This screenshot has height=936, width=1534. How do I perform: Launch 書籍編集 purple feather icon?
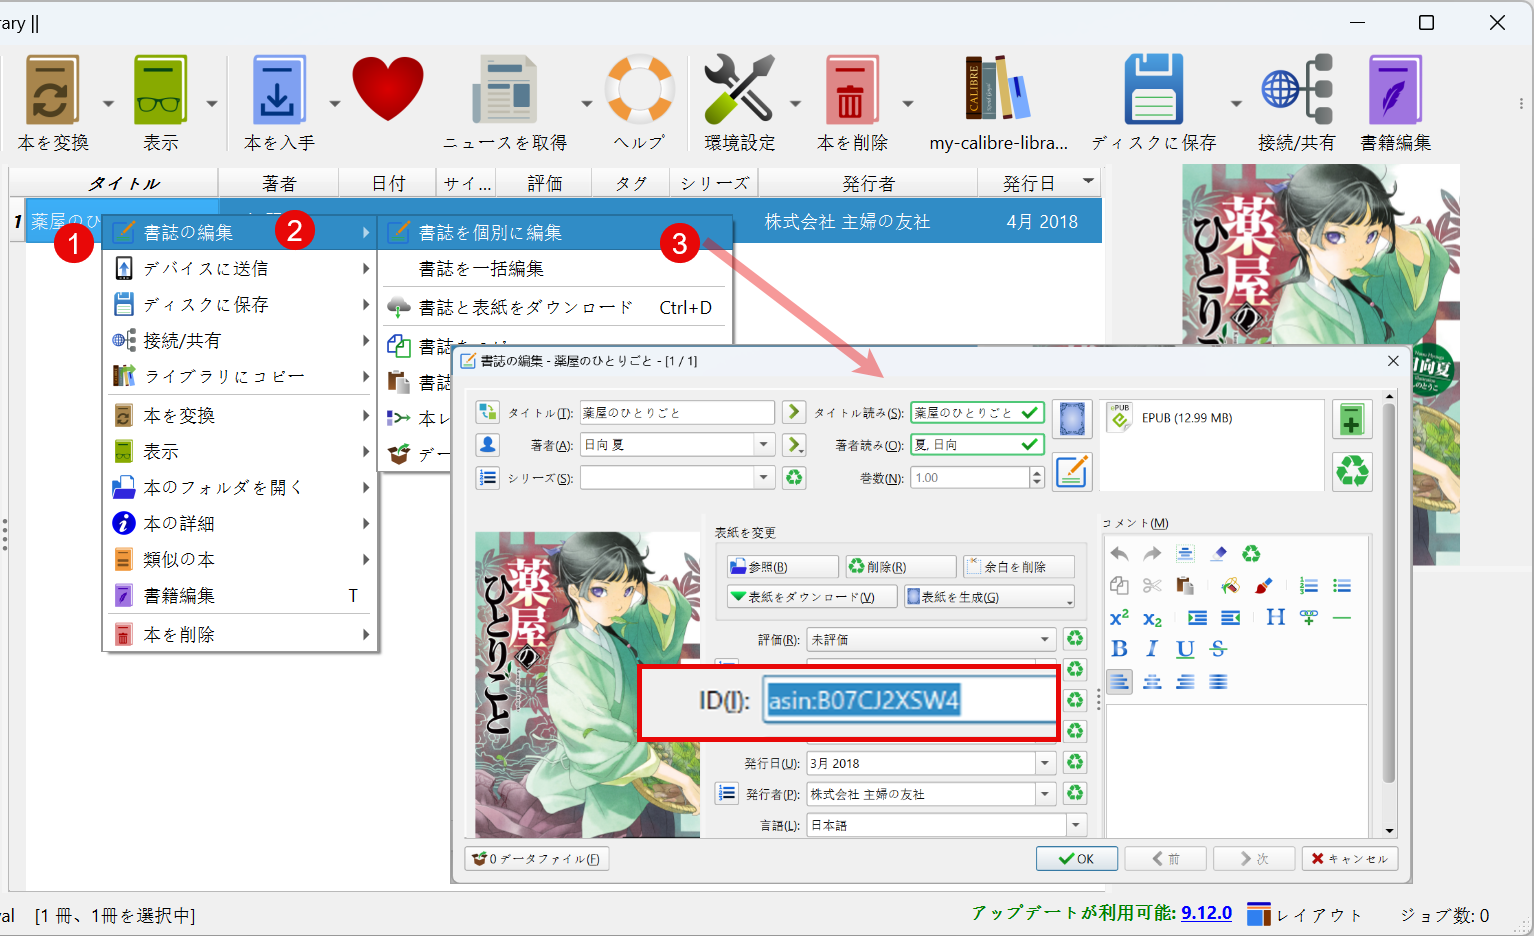[1395, 90]
